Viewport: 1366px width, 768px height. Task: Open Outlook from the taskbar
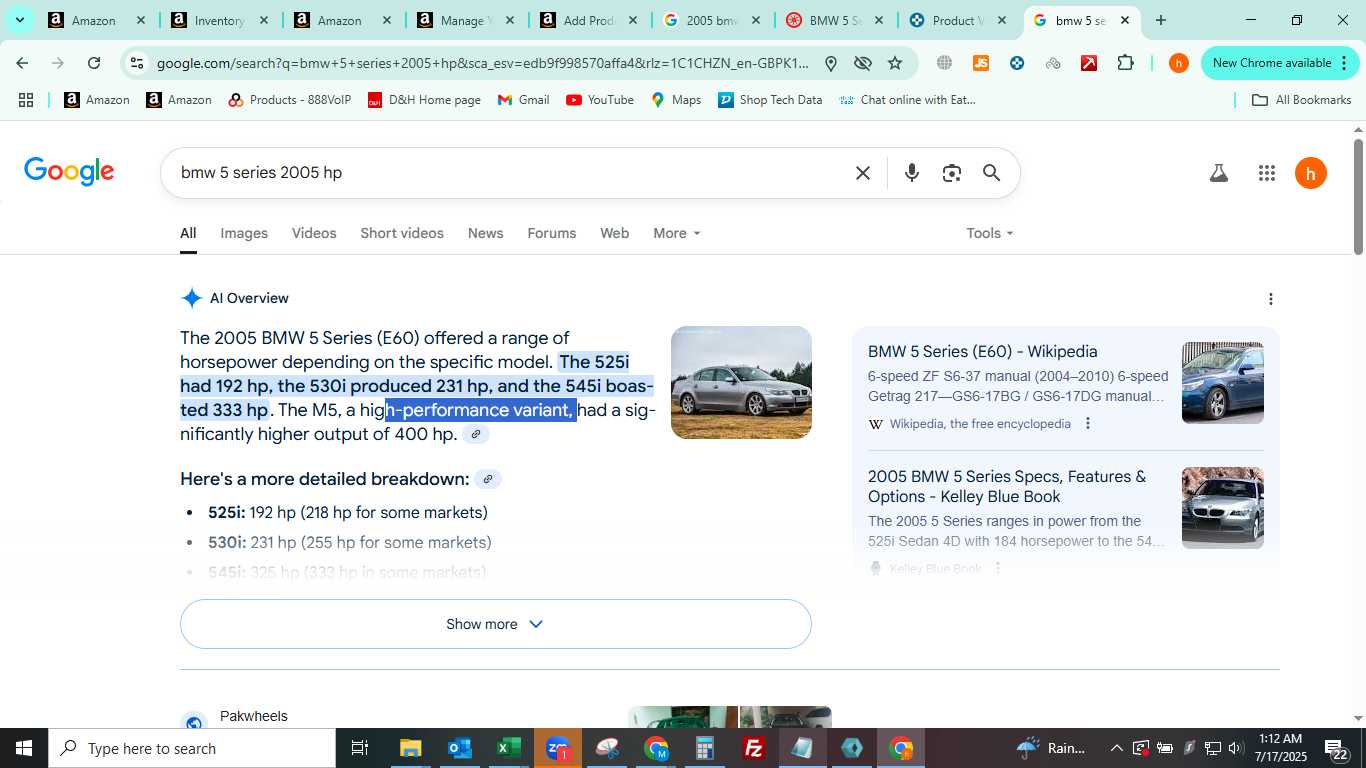[x=460, y=748]
